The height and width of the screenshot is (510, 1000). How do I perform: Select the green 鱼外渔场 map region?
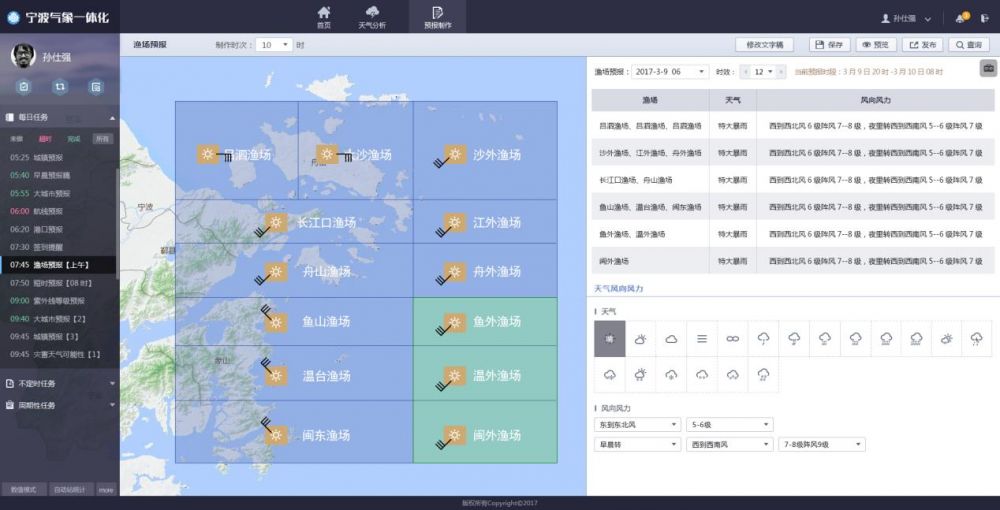pyautogui.click(x=497, y=322)
